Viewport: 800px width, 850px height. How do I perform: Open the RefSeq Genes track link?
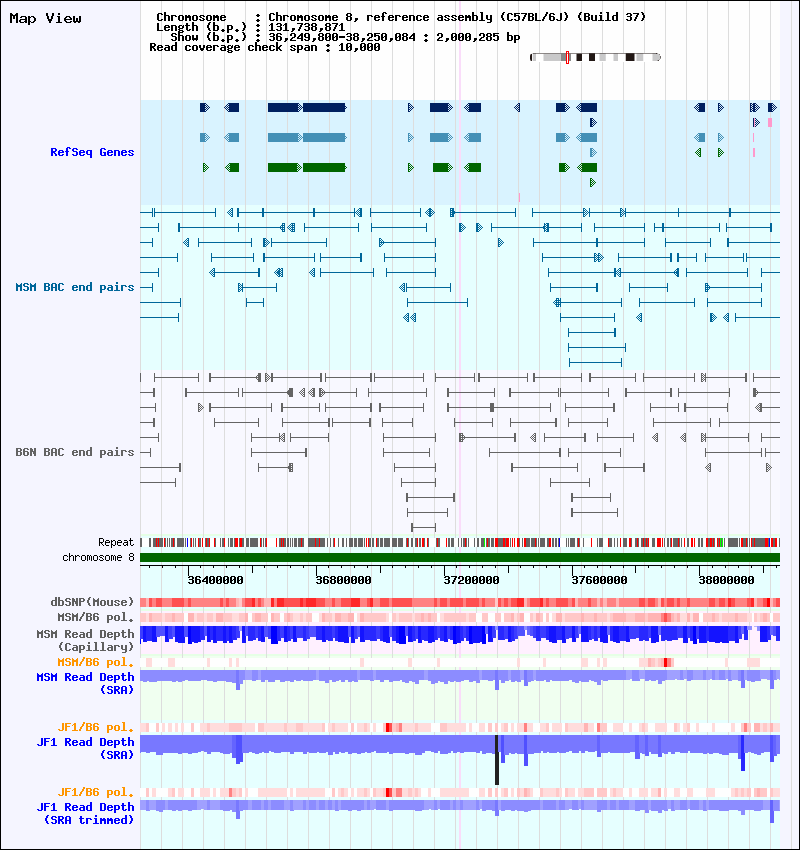click(92, 152)
